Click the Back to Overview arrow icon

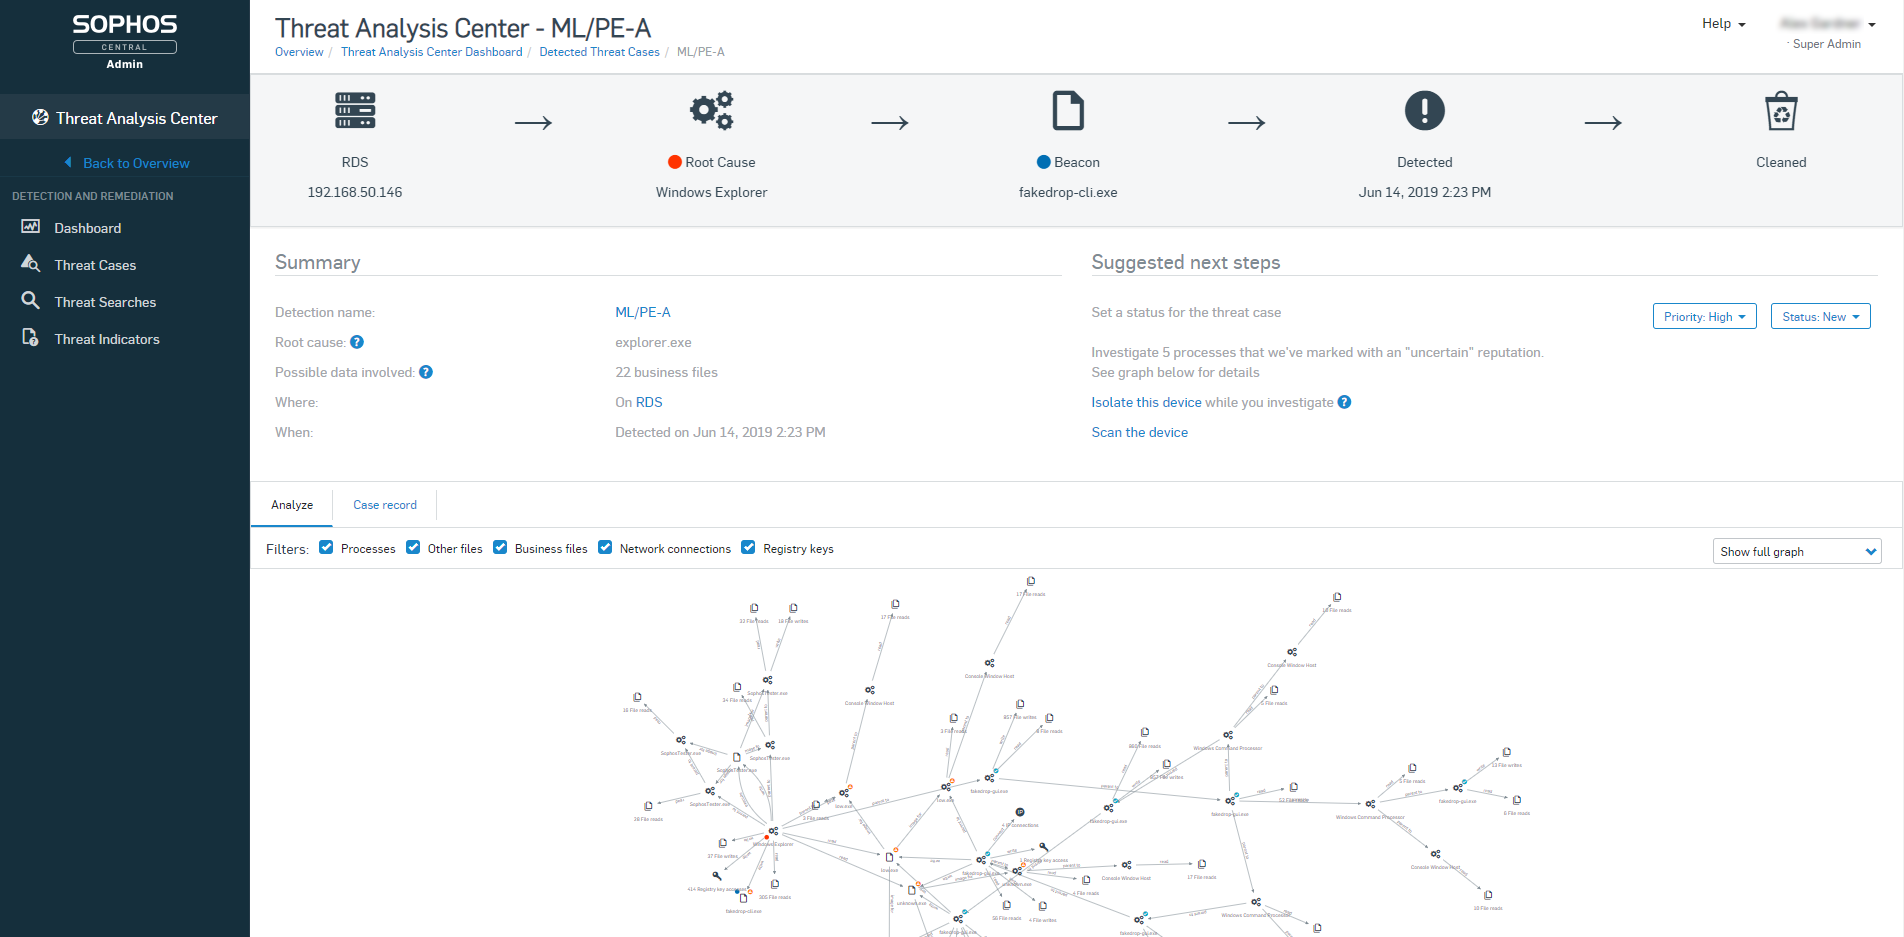pyautogui.click(x=68, y=162)
